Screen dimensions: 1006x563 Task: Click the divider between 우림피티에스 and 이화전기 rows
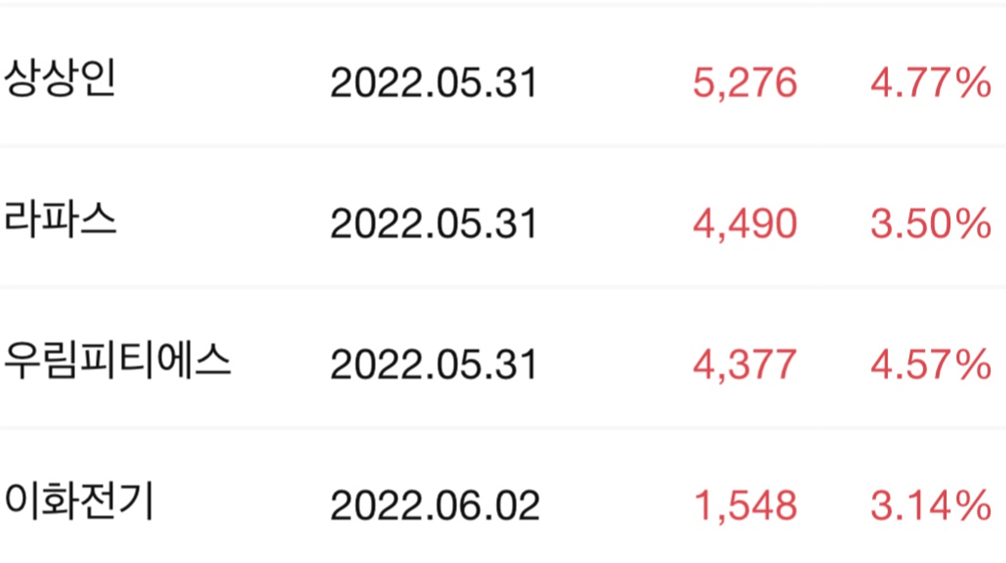coord(503,429)
